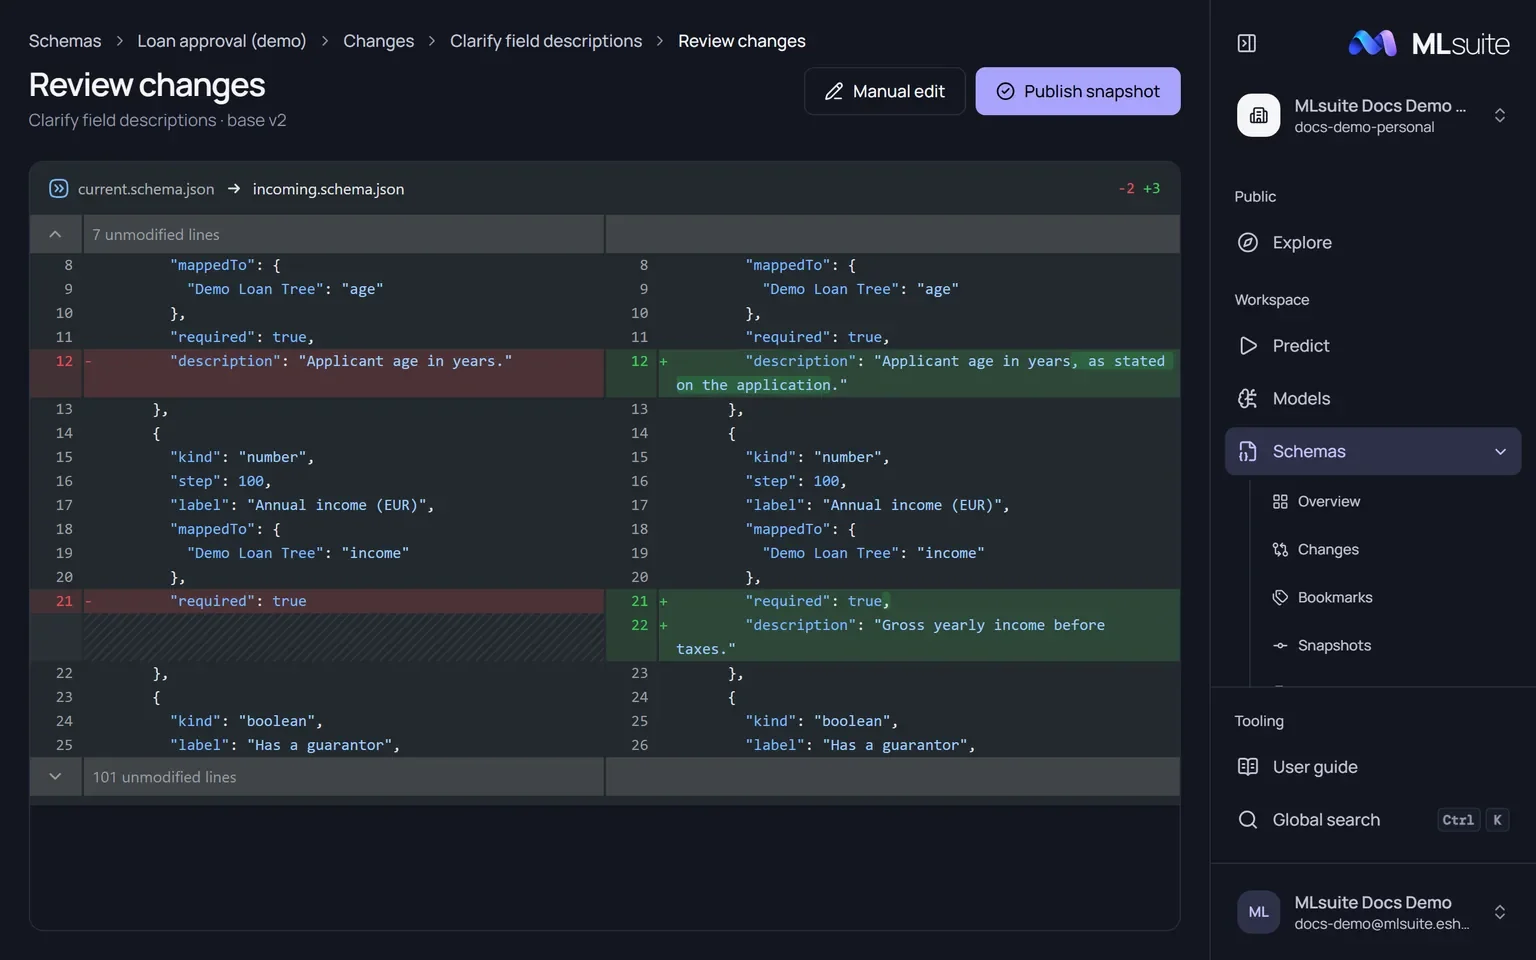Click the checkmark icon on Publish snapshot
The image size is (1536, 960).
pyautogui.click(x=1005, y=91)
